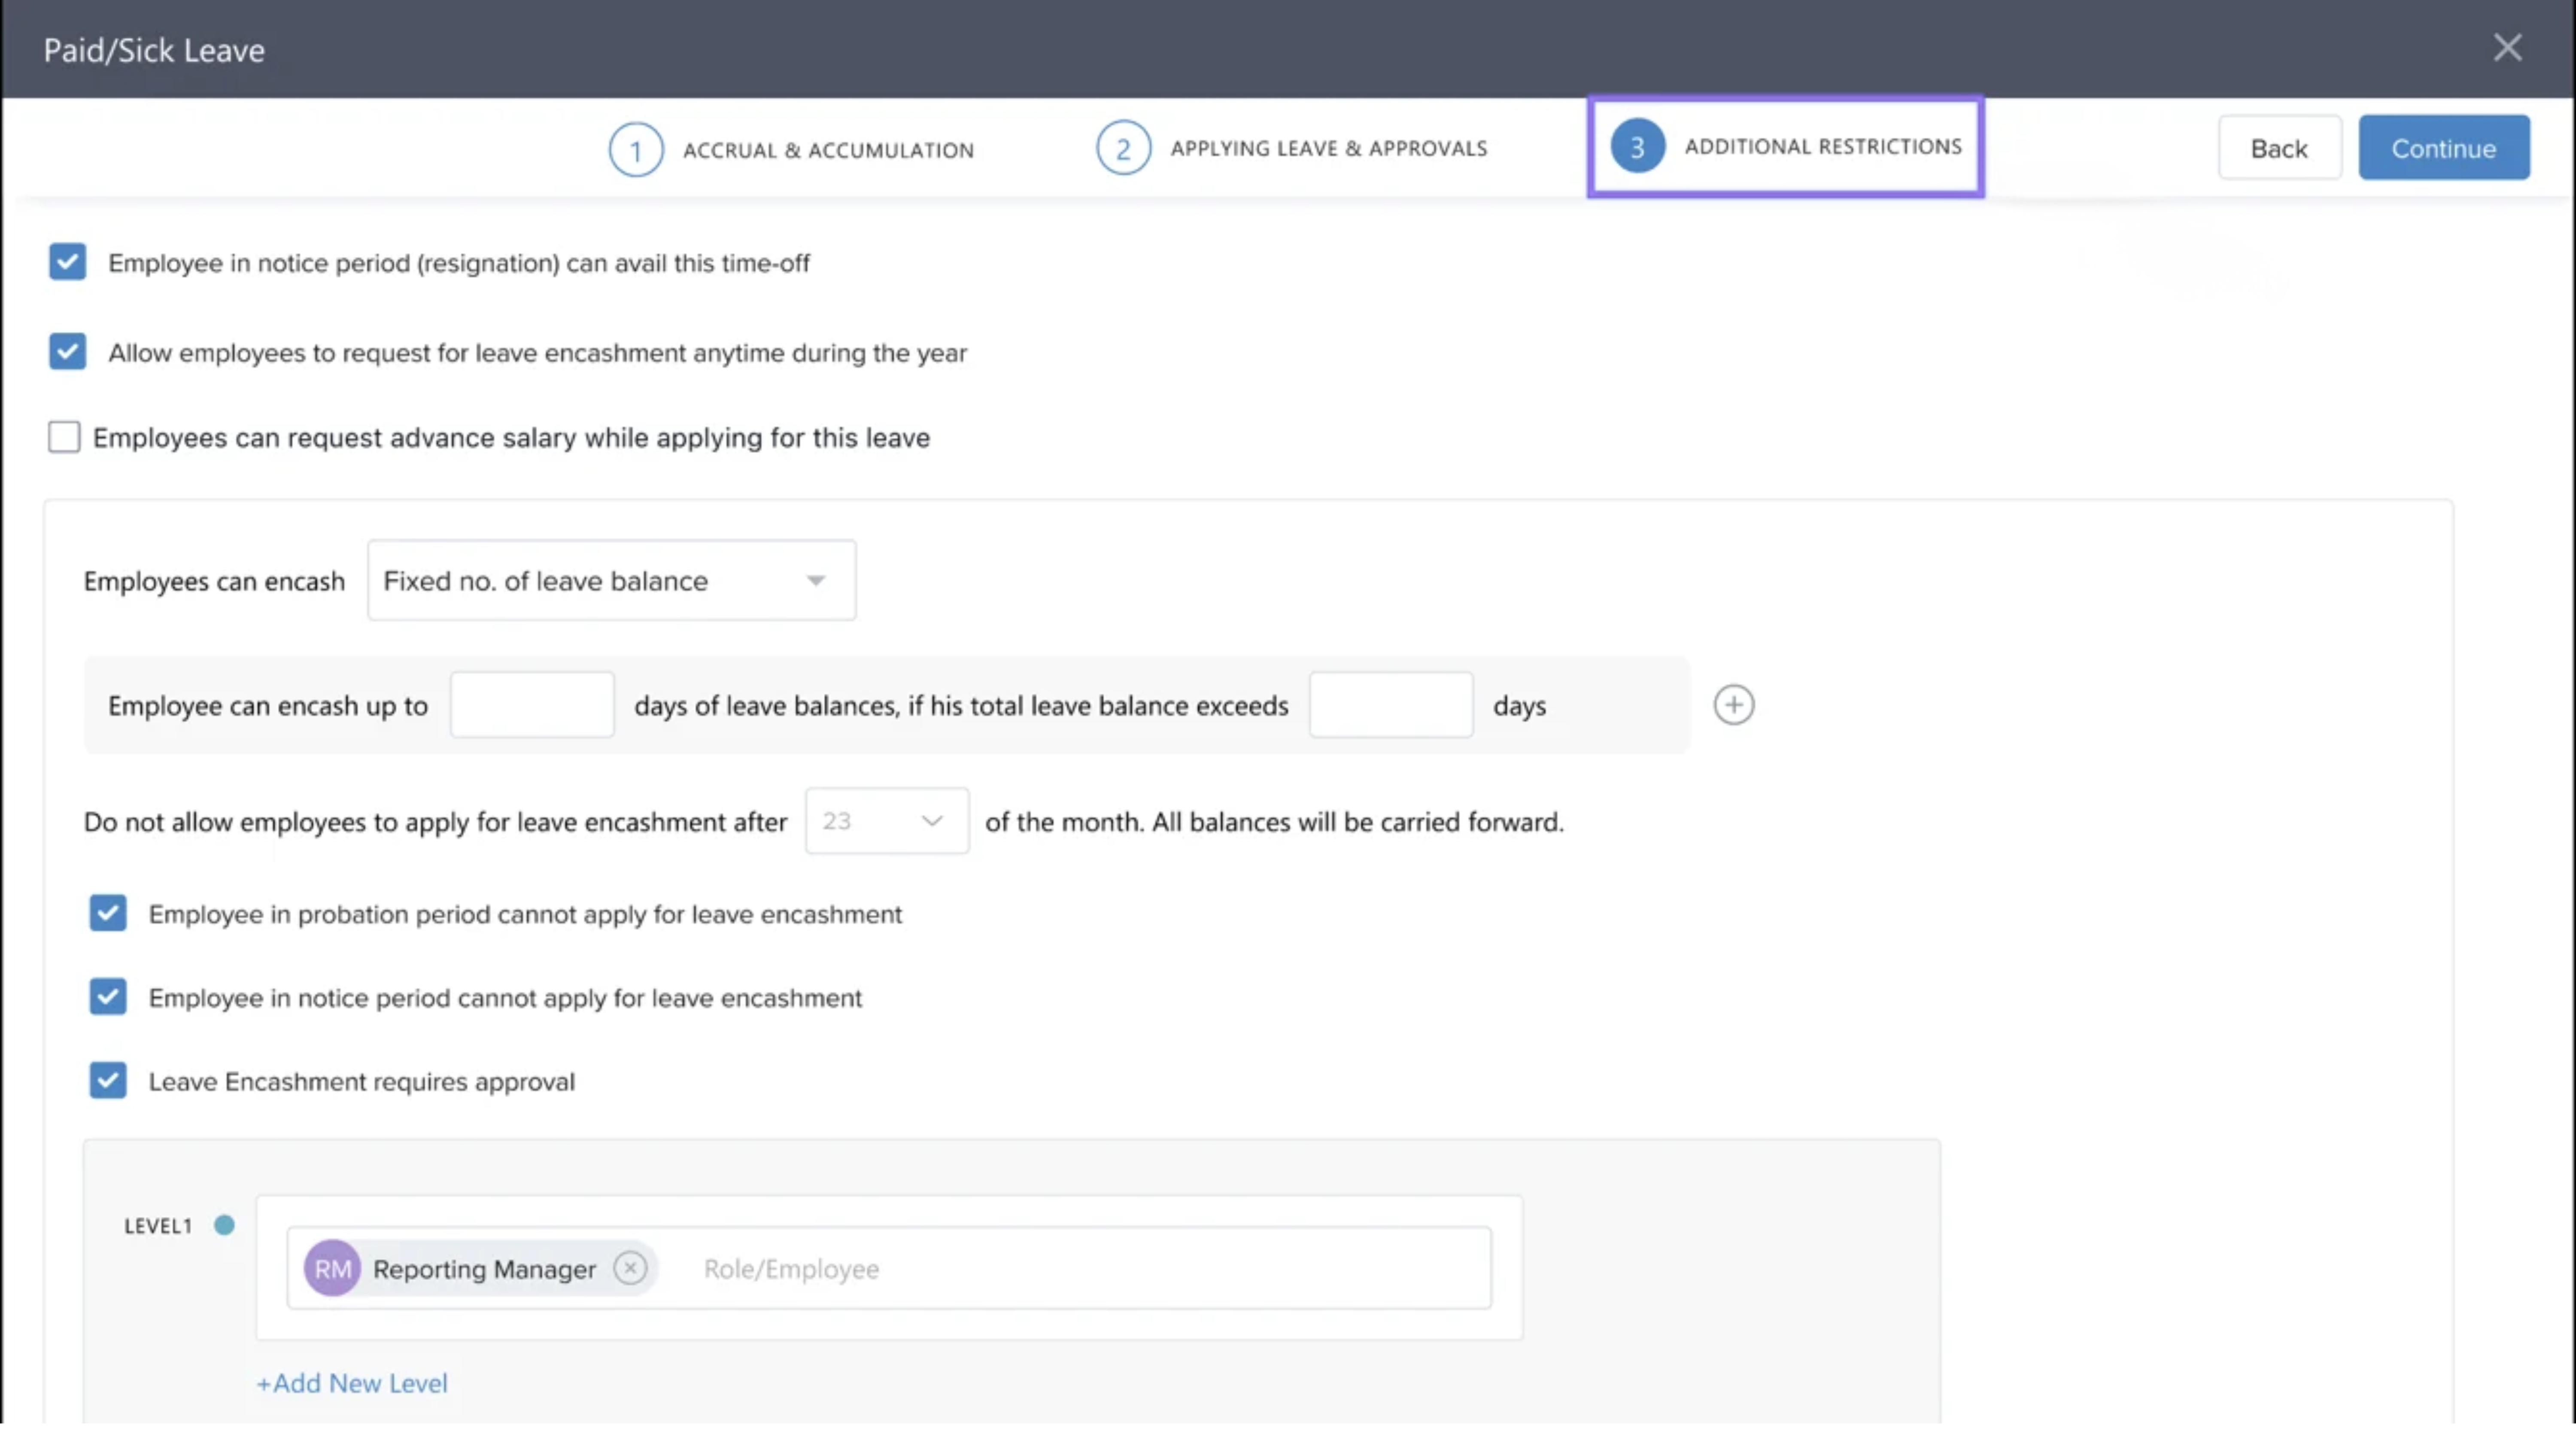2576x1449 pixels.
Task: Click the step 3 circle icon
Action: point(1637,147)
